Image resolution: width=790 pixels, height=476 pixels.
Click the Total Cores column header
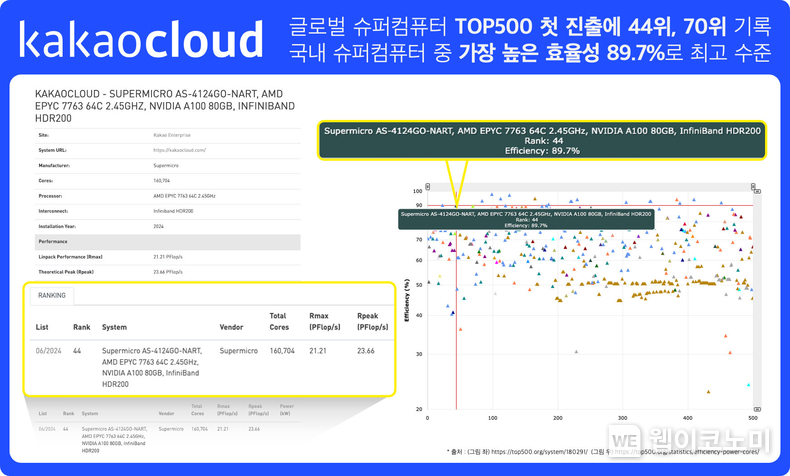pyautogui.click(x=279, y=321)
